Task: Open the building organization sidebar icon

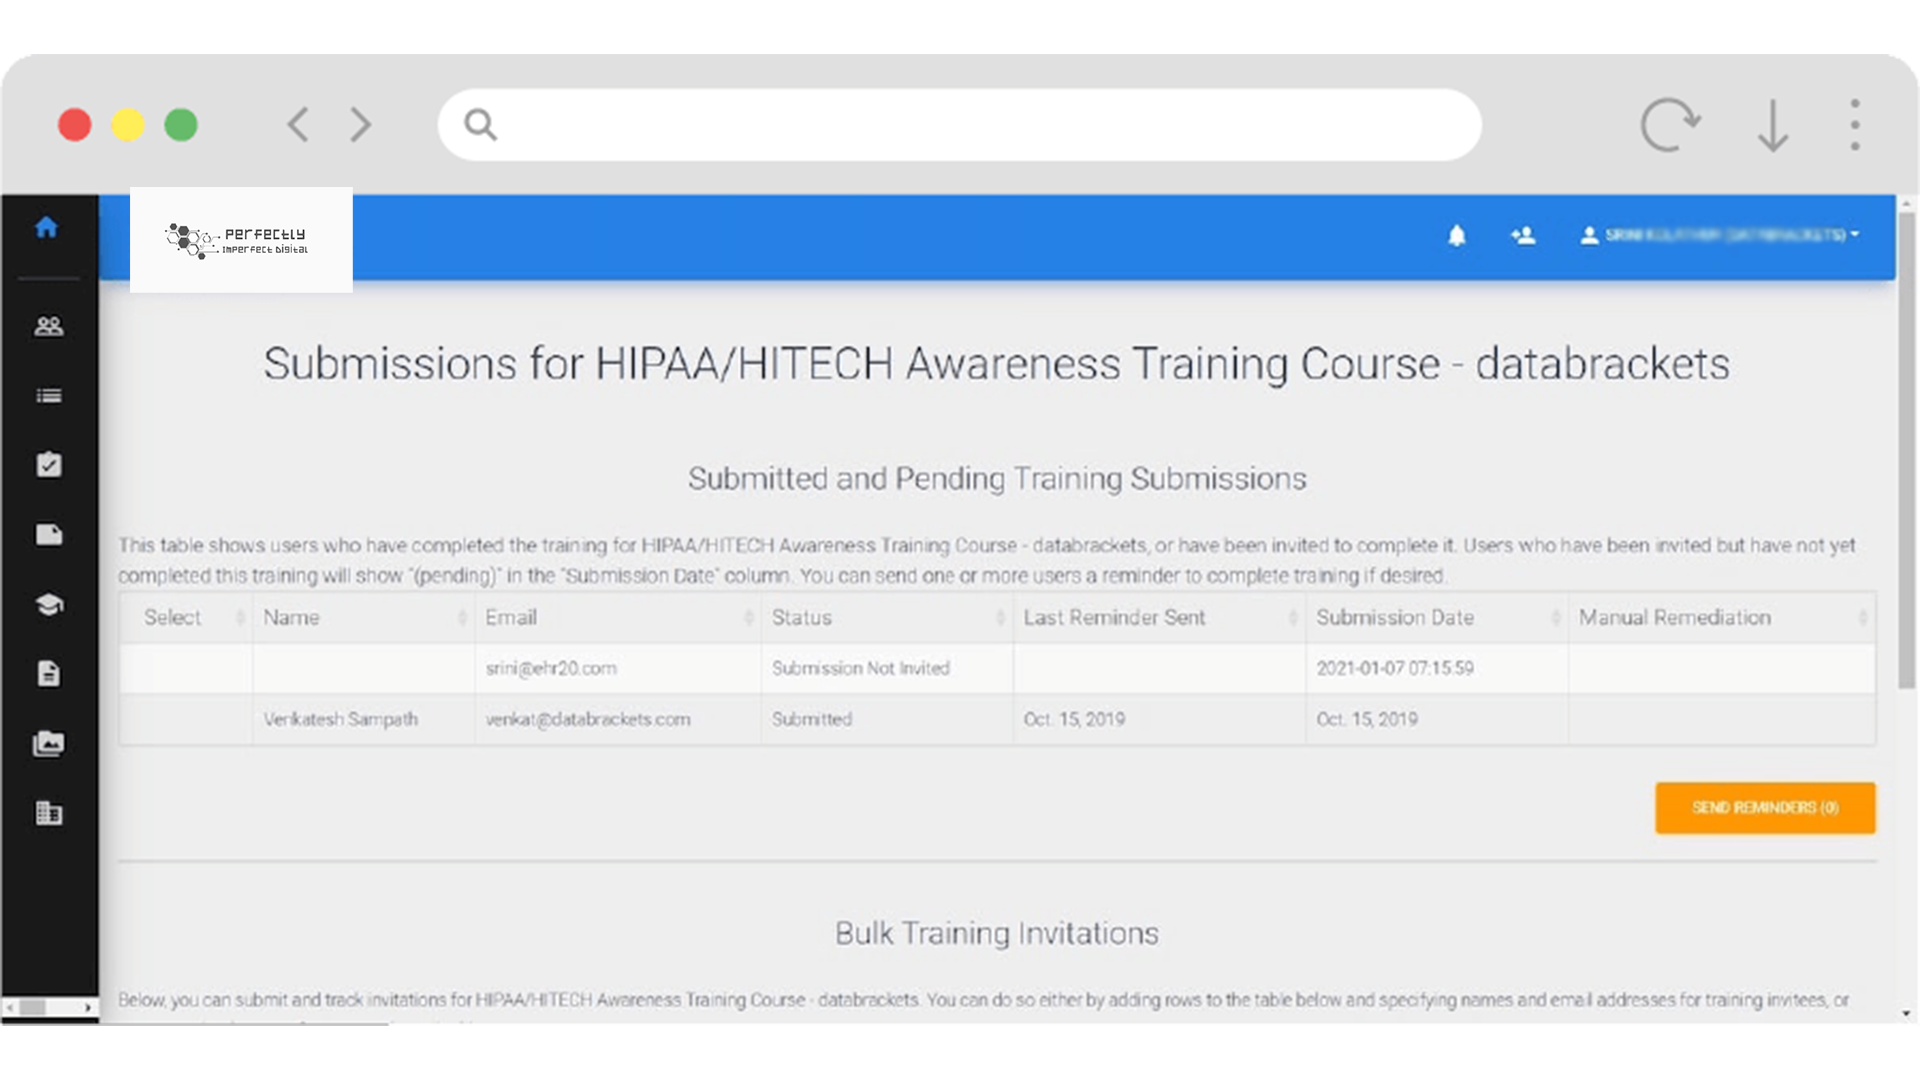Action: [x=48, y=813]
